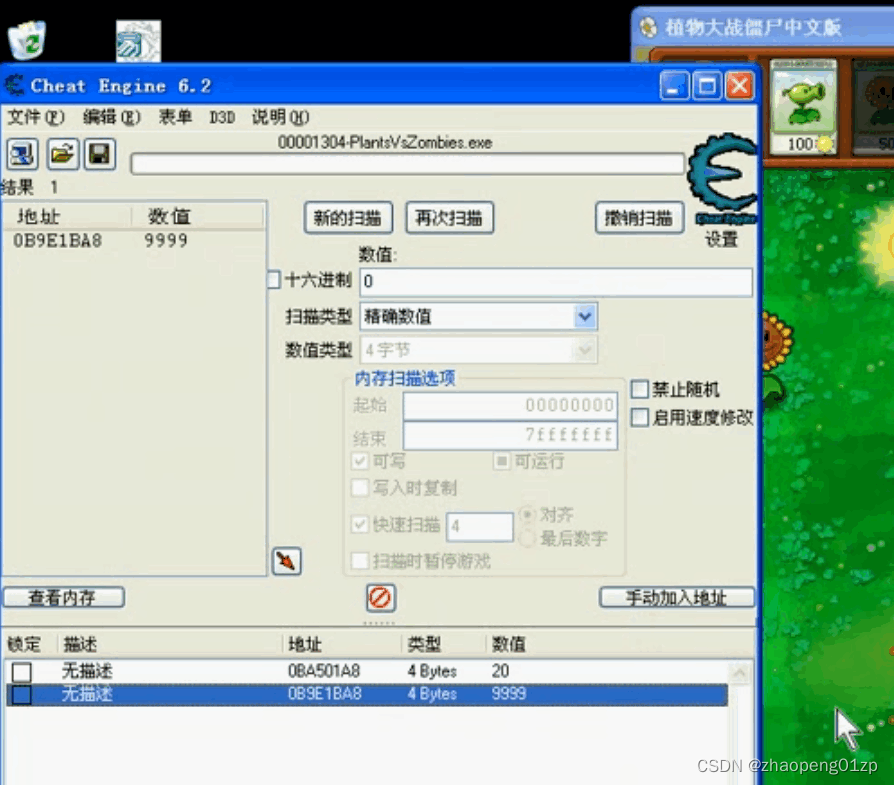Viewport: 894px width, 785px height.
Task: Open the 文件 menu
Action: pyautogui.click(x=36, y=117)
